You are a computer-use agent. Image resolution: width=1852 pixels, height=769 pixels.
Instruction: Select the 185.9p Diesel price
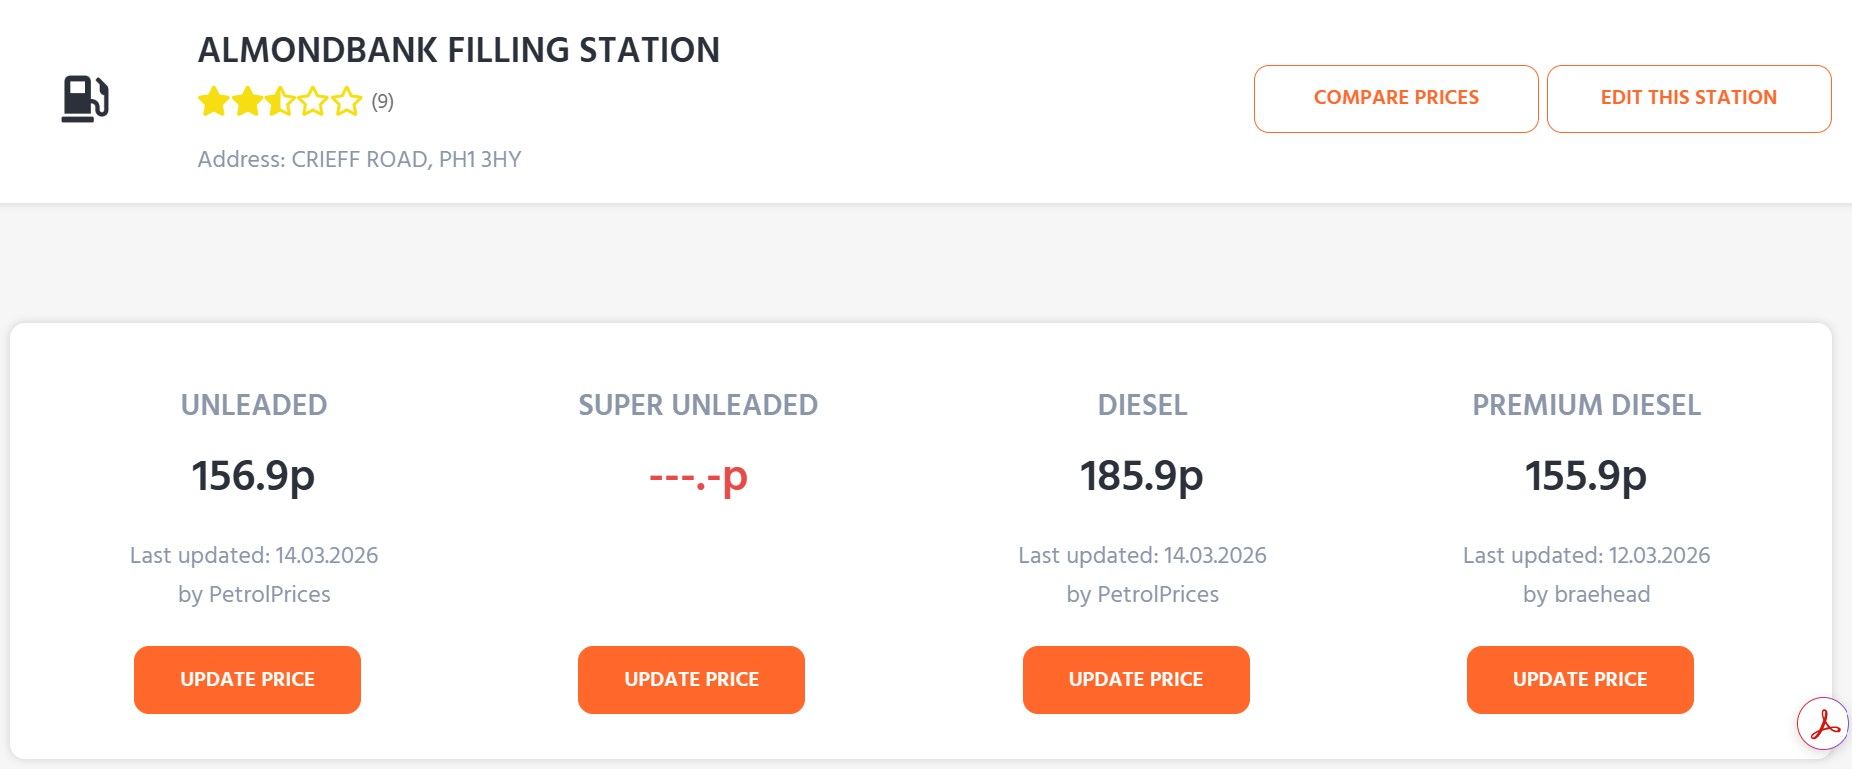tap(1142, 476)
